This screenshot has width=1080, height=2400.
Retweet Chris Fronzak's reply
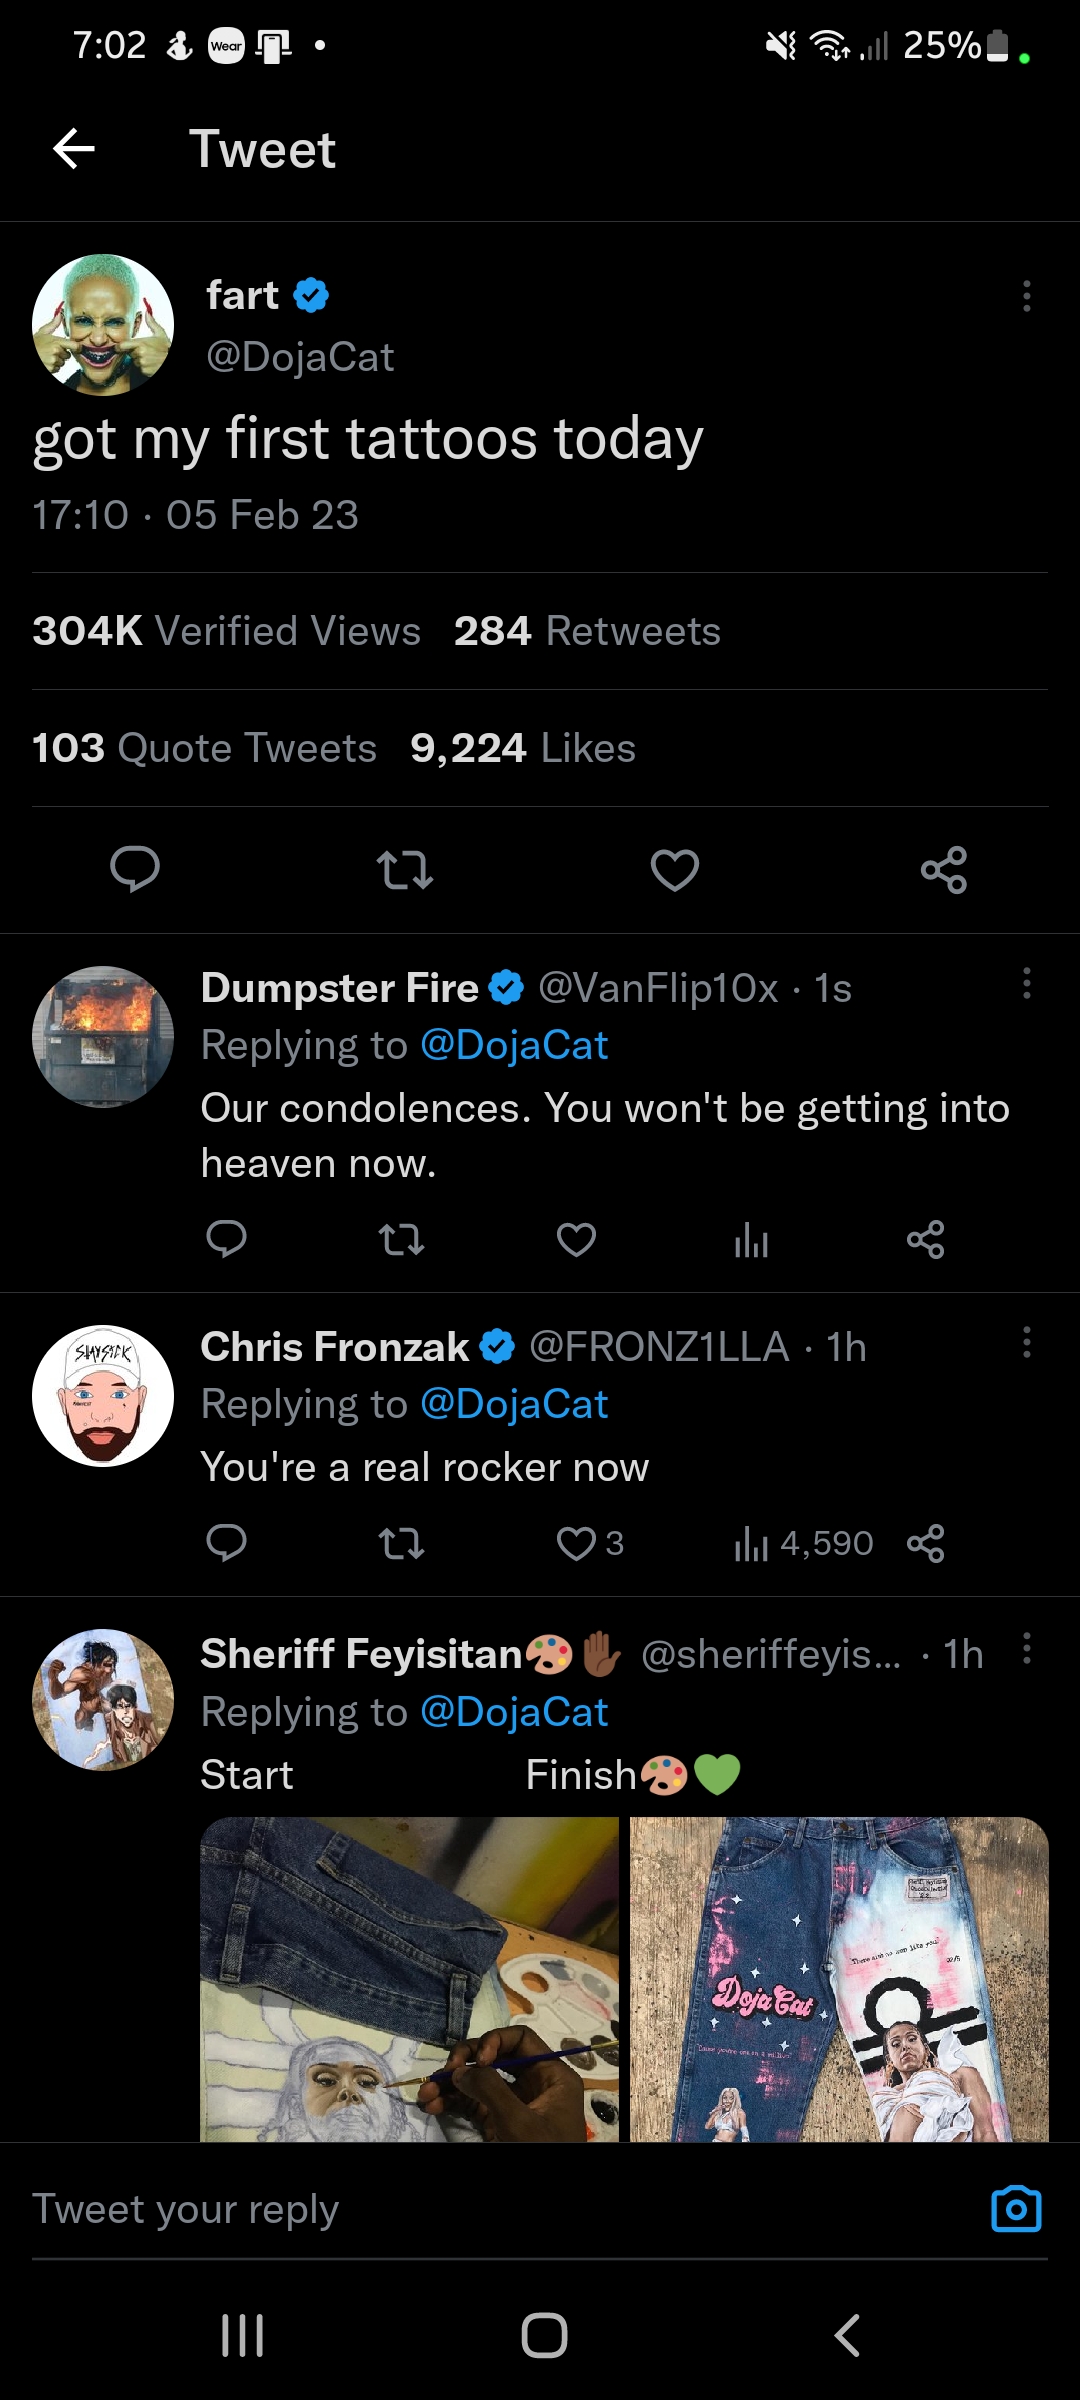402,1544
